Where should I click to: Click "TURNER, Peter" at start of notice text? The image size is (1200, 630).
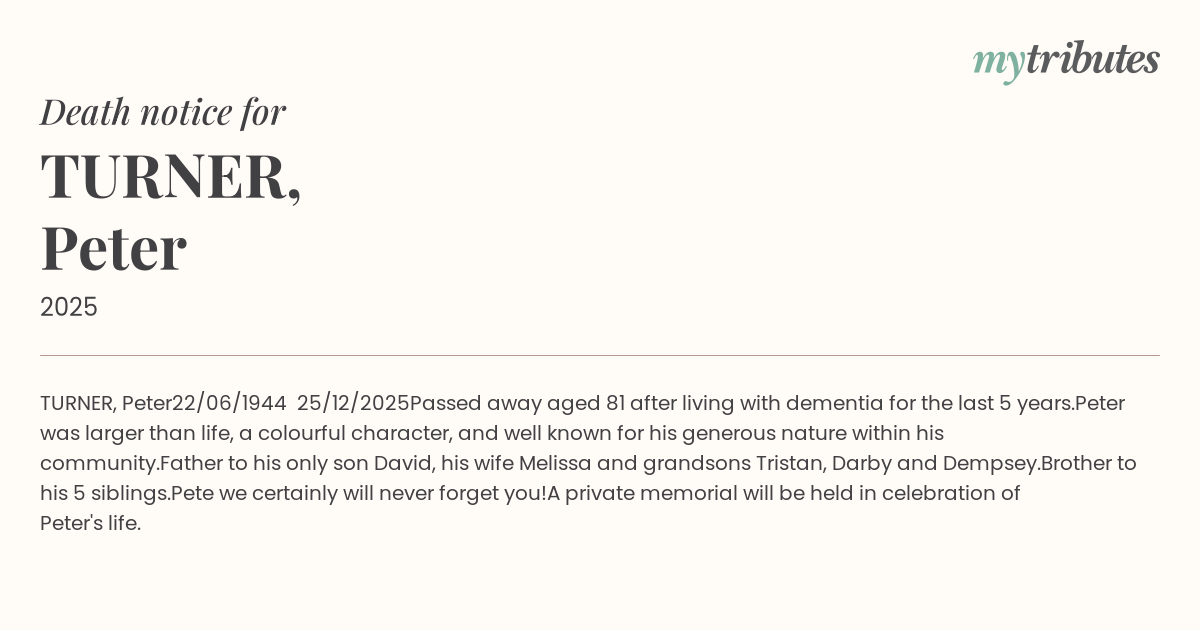(105, 403)
